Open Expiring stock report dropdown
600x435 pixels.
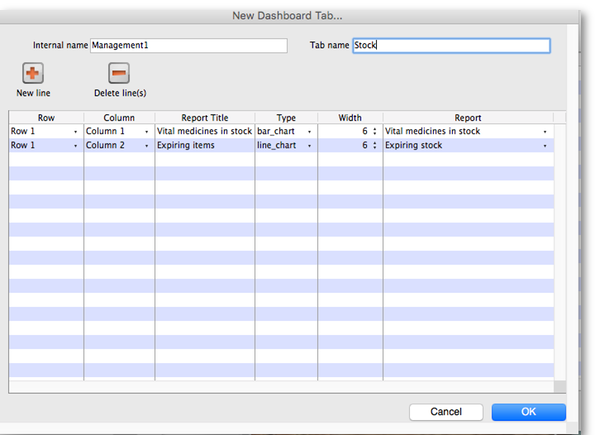coord(545,146)
